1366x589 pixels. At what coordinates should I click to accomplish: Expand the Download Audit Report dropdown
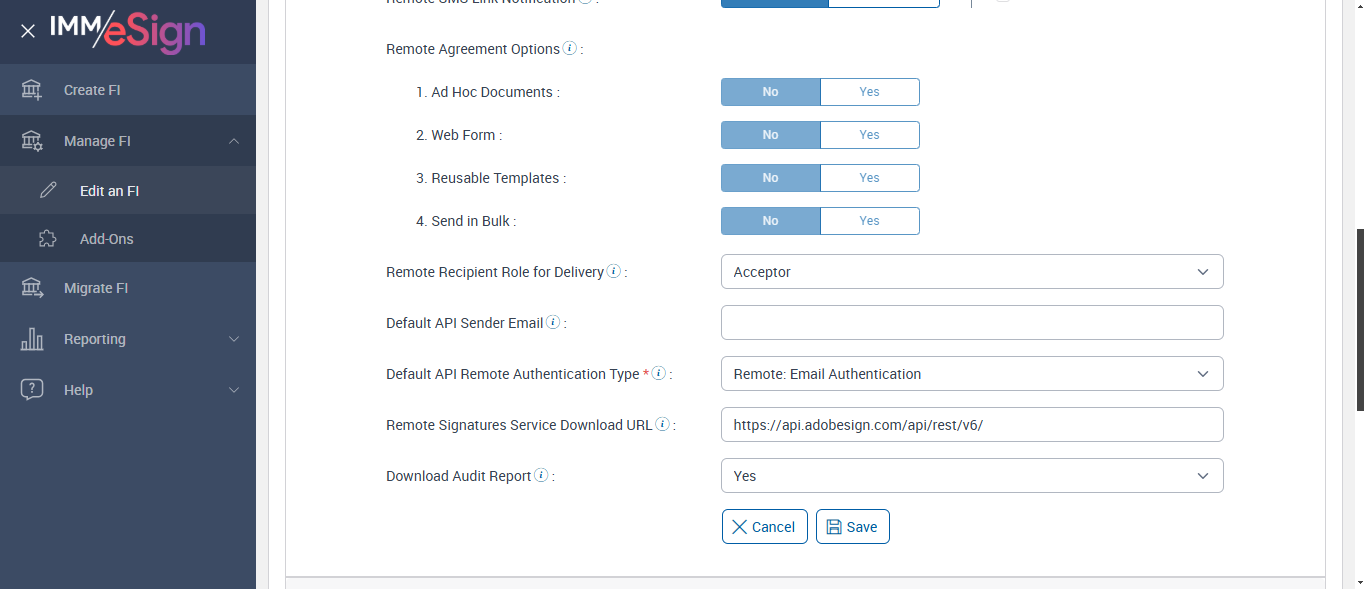(x=971, y=476)
